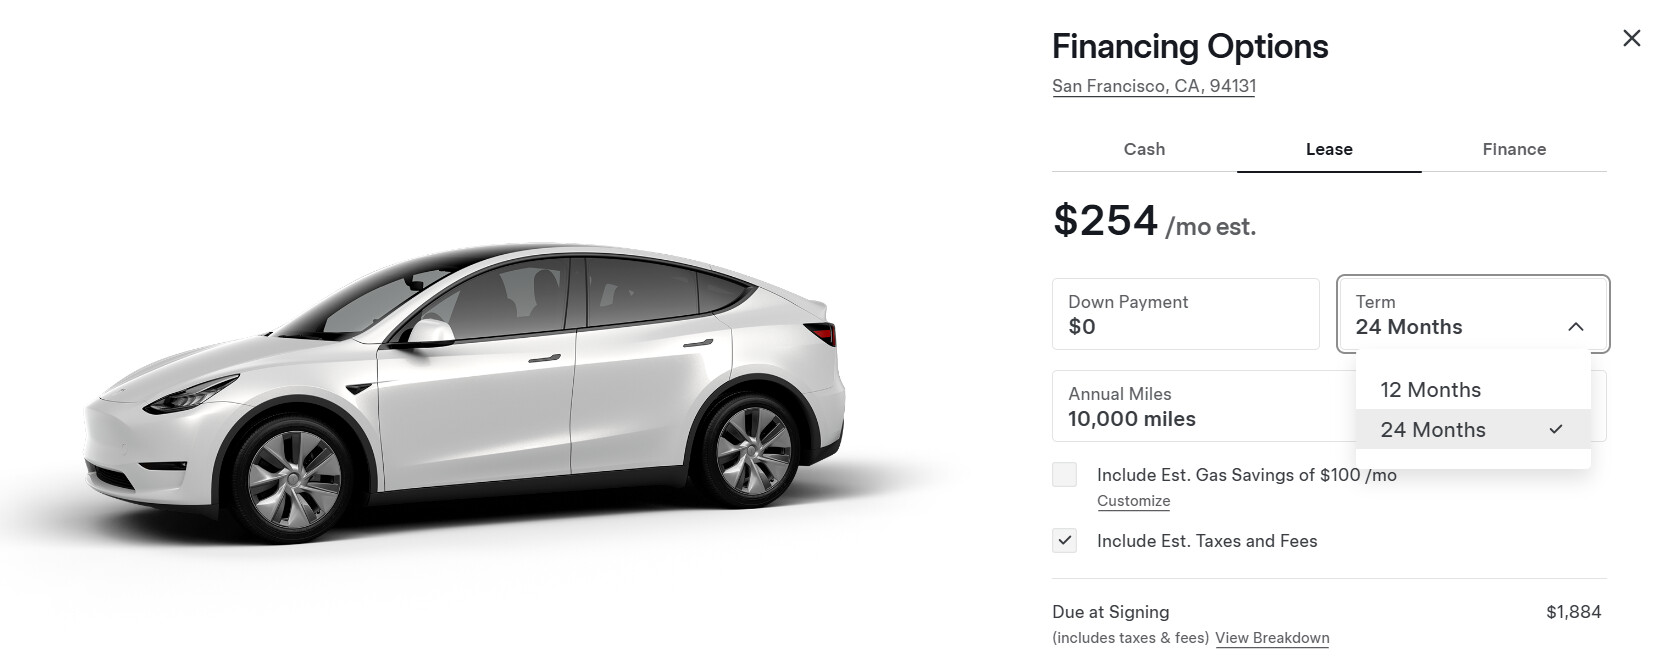Click the checkmark beside 24 Months

pos(1555,430)
